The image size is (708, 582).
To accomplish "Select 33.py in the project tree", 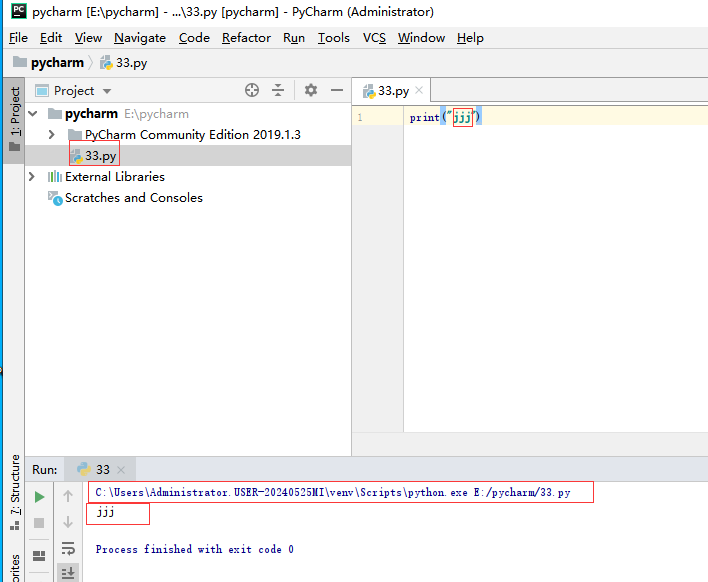I will (x=94, y=156).
